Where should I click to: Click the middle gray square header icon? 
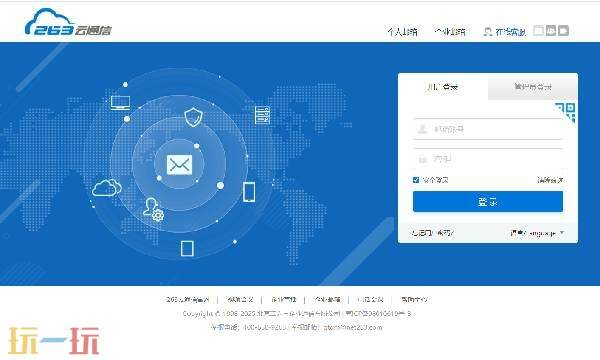(x=551, y=30)
